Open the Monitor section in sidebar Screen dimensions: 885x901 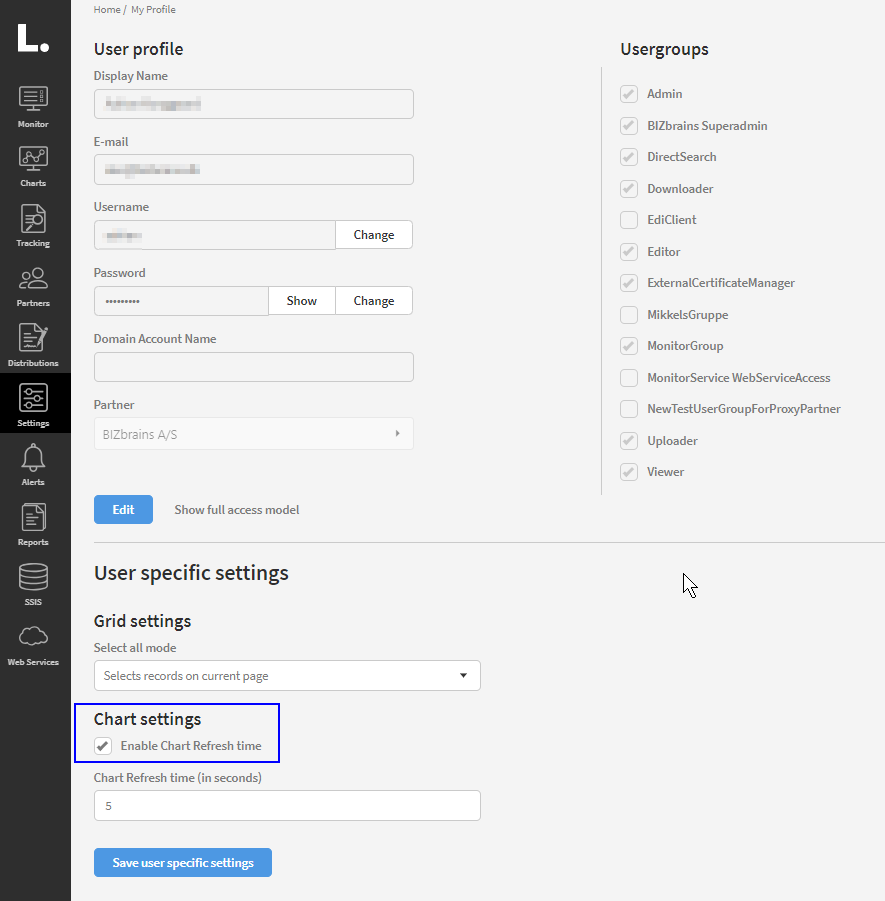click(34, 106)
